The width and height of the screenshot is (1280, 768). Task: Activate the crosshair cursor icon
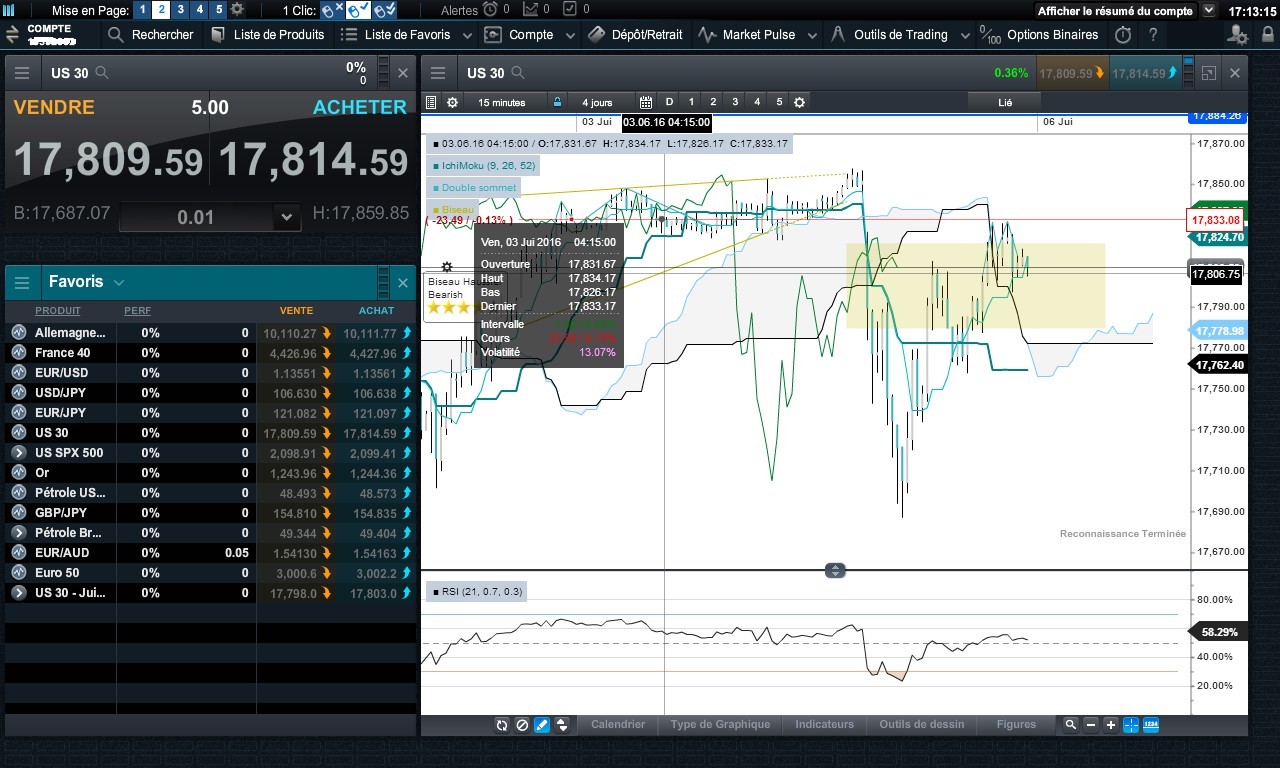1131,725
